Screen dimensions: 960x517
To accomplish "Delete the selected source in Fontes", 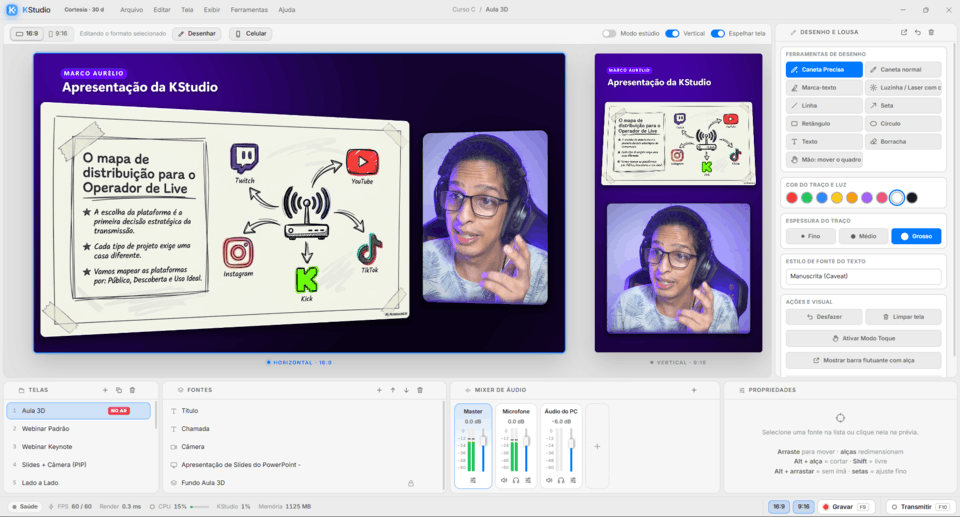I will tap(420, 390).
